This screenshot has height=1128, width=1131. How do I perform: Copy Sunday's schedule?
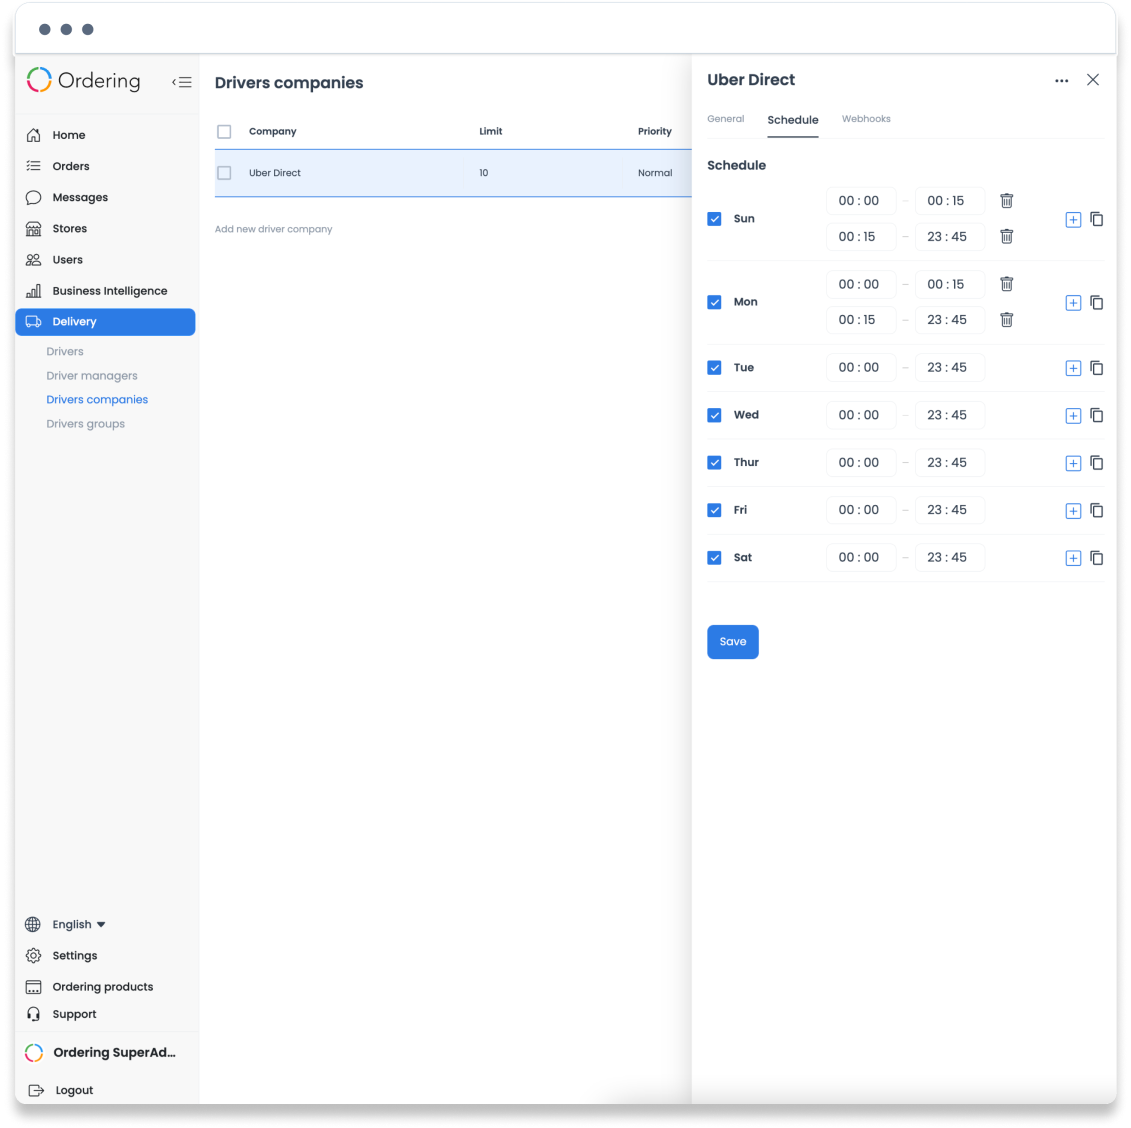(1096, 219)
